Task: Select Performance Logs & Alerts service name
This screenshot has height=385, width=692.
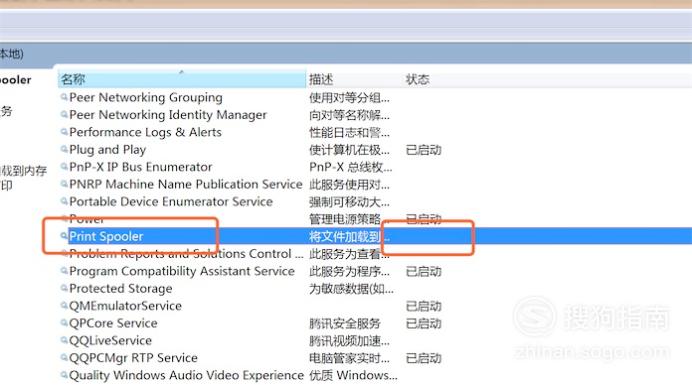Action: (x=145, y=132)
